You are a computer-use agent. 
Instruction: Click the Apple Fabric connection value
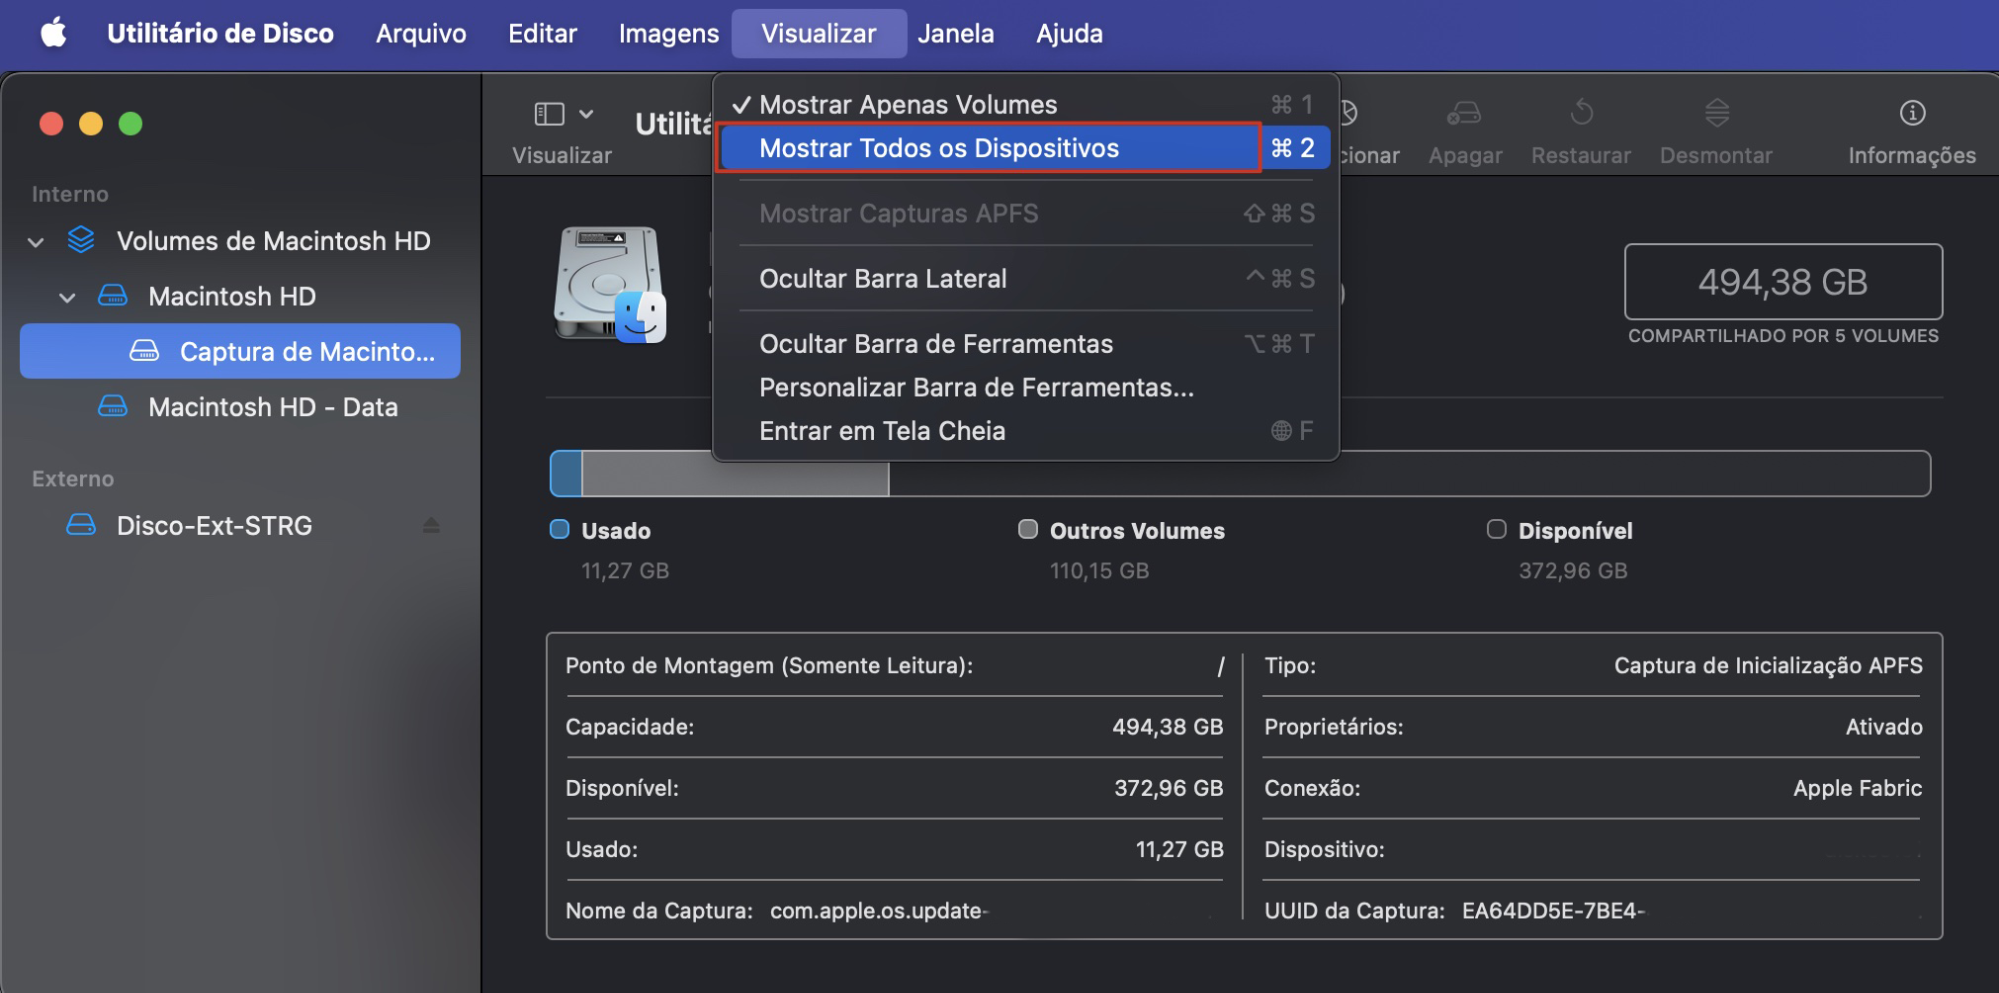[1857, 788]
